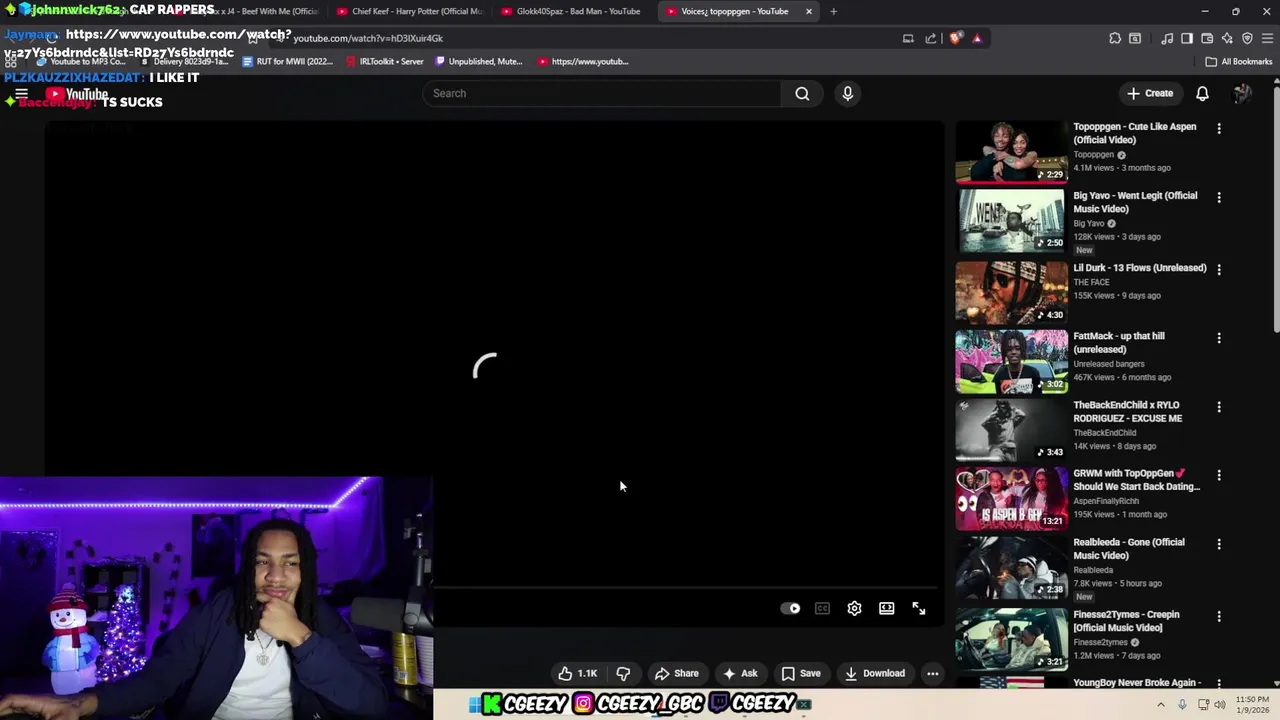Open the YouTube account avatar menu
The width and height of the screenshot is (1280, 720).
click(1242, 93)
